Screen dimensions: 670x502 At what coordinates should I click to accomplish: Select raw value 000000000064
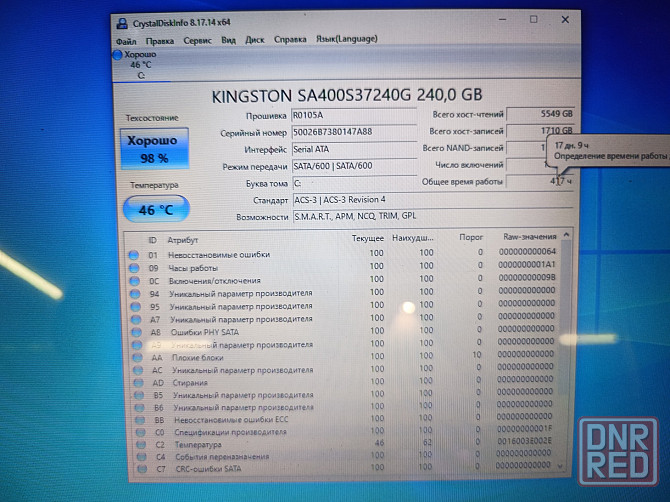[527, 252]
